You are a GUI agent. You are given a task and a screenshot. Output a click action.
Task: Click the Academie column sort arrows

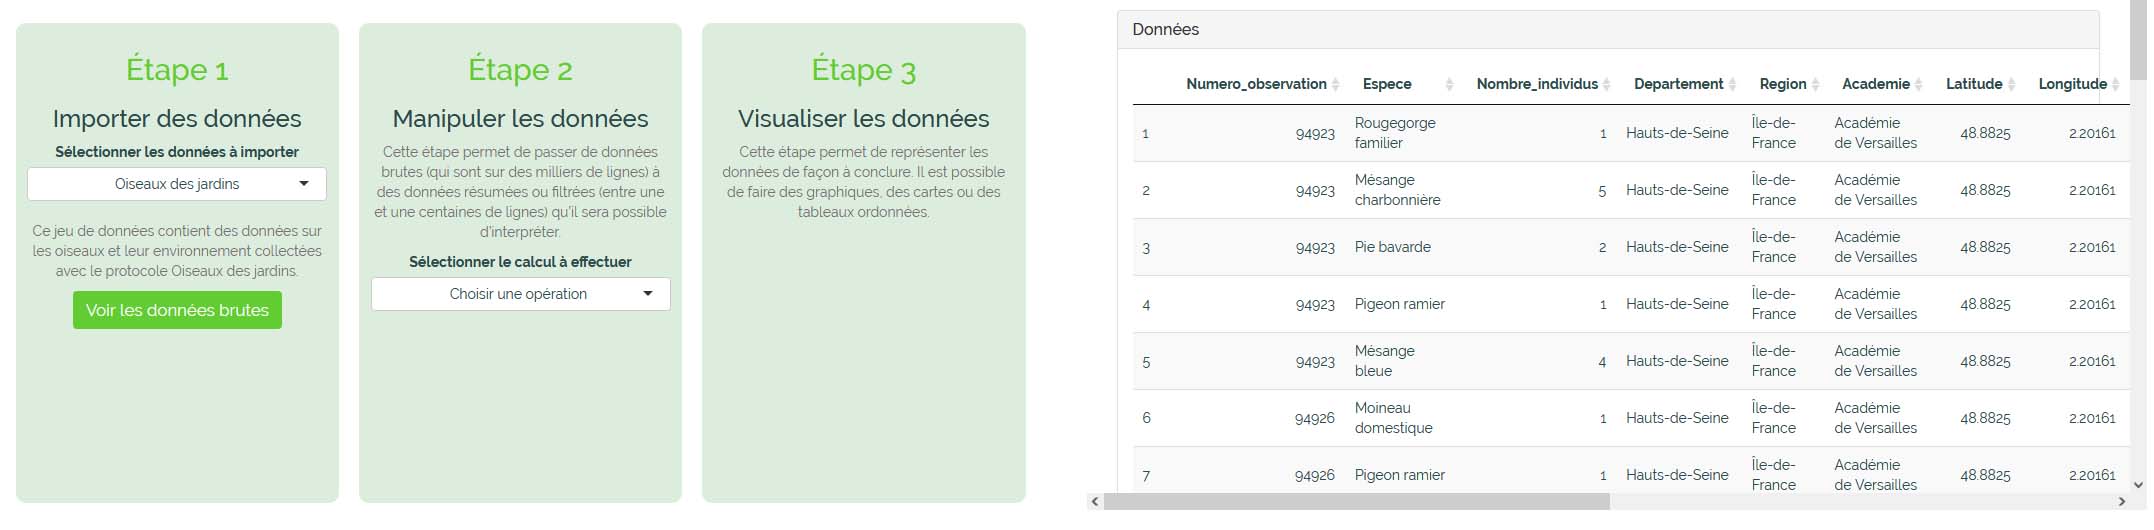tap(1918, 85)
